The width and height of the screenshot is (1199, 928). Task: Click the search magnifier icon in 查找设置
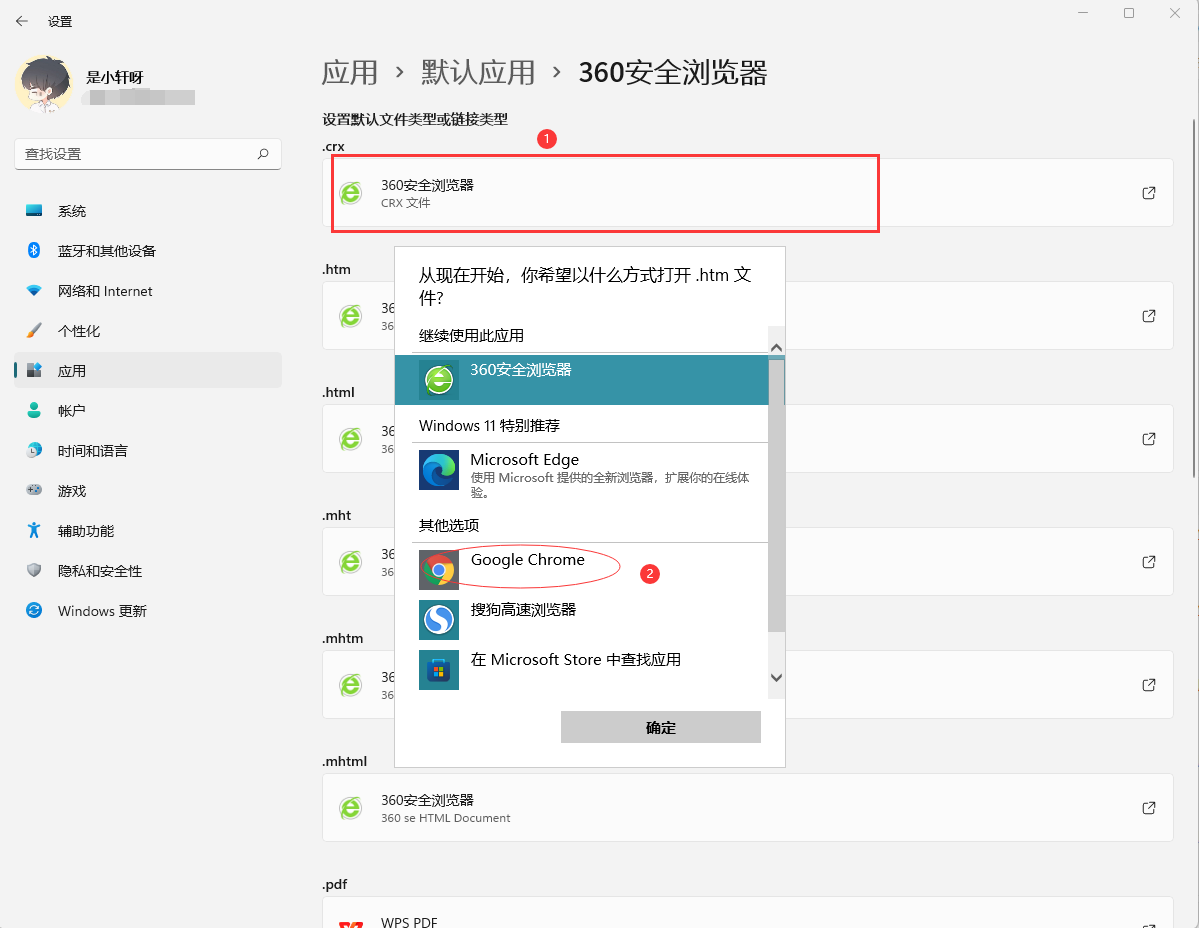pyautogui.click(x=263, y=154)
